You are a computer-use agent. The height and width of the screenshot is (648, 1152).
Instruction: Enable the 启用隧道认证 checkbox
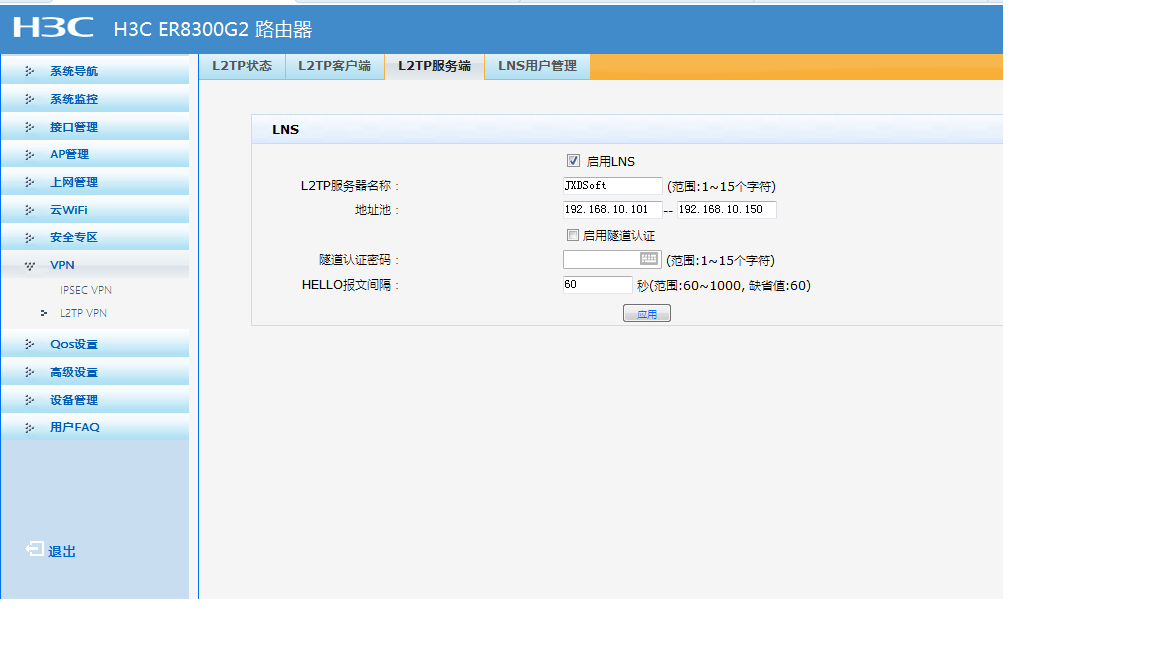[x=572, y=235]
